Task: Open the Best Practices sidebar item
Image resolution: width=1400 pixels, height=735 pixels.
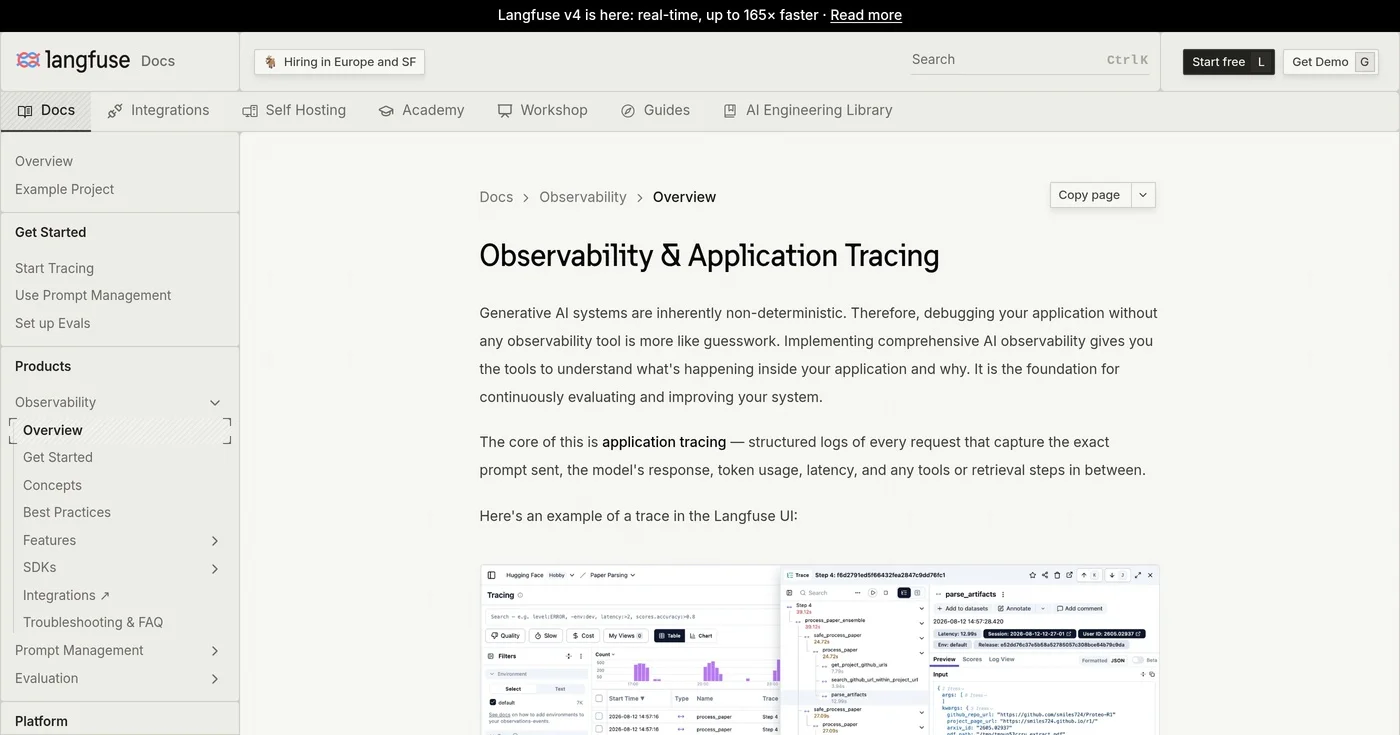Action: point(67,512)
